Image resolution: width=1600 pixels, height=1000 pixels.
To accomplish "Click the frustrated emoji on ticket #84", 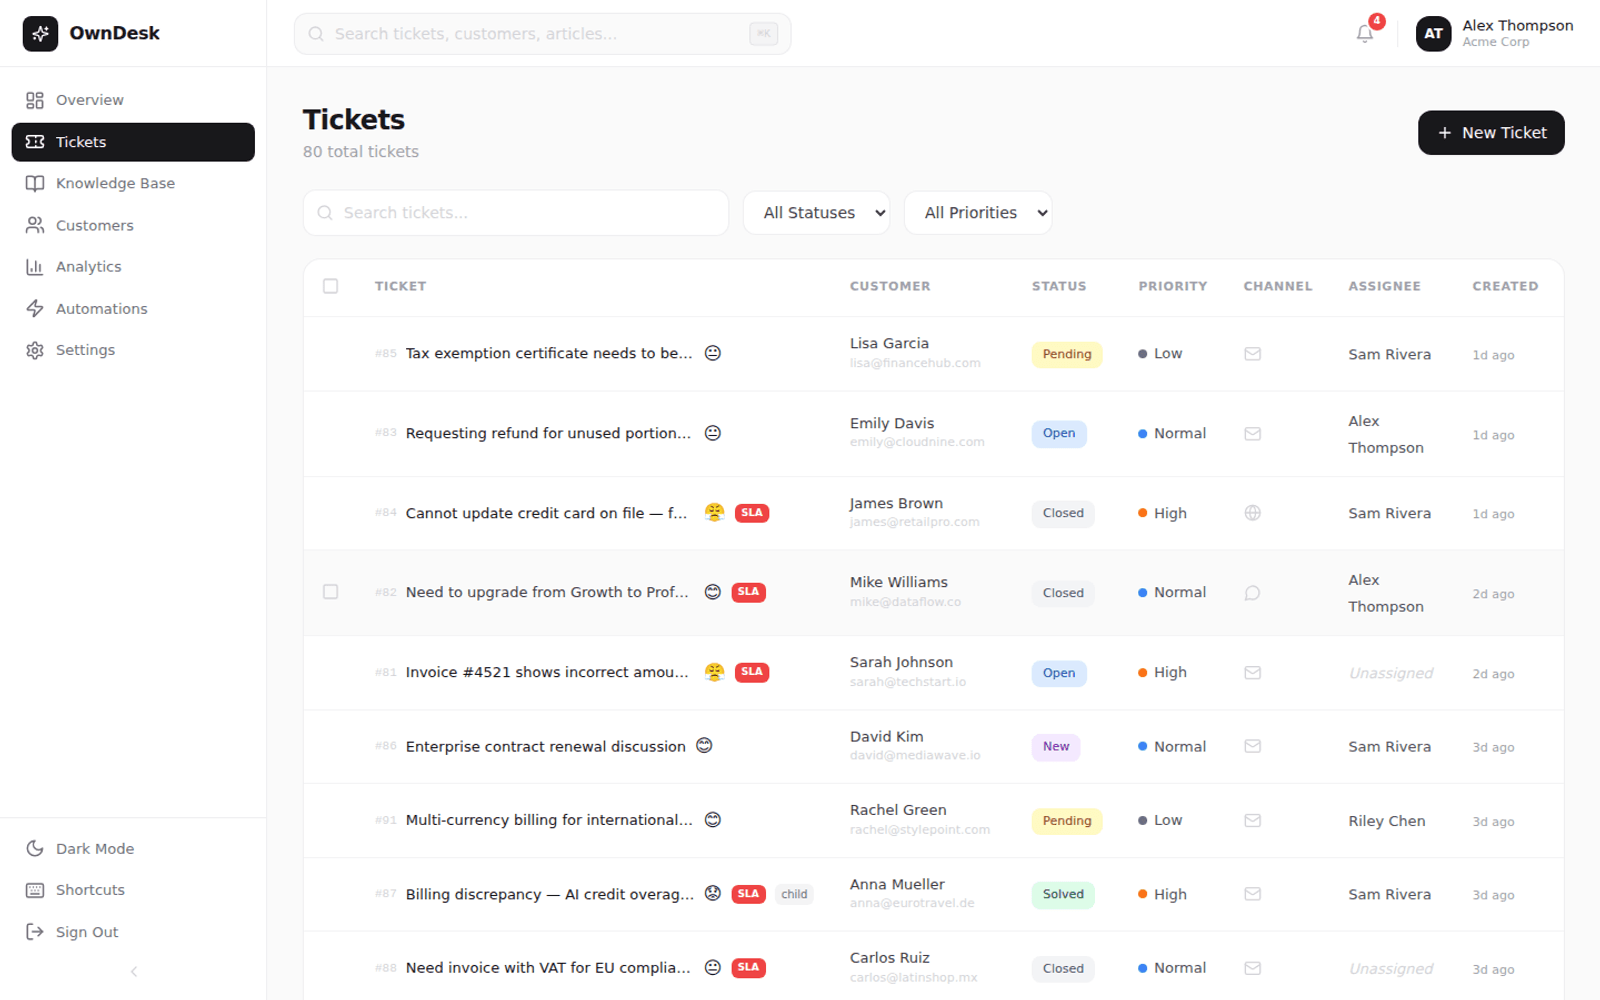I will click(714, 512).
